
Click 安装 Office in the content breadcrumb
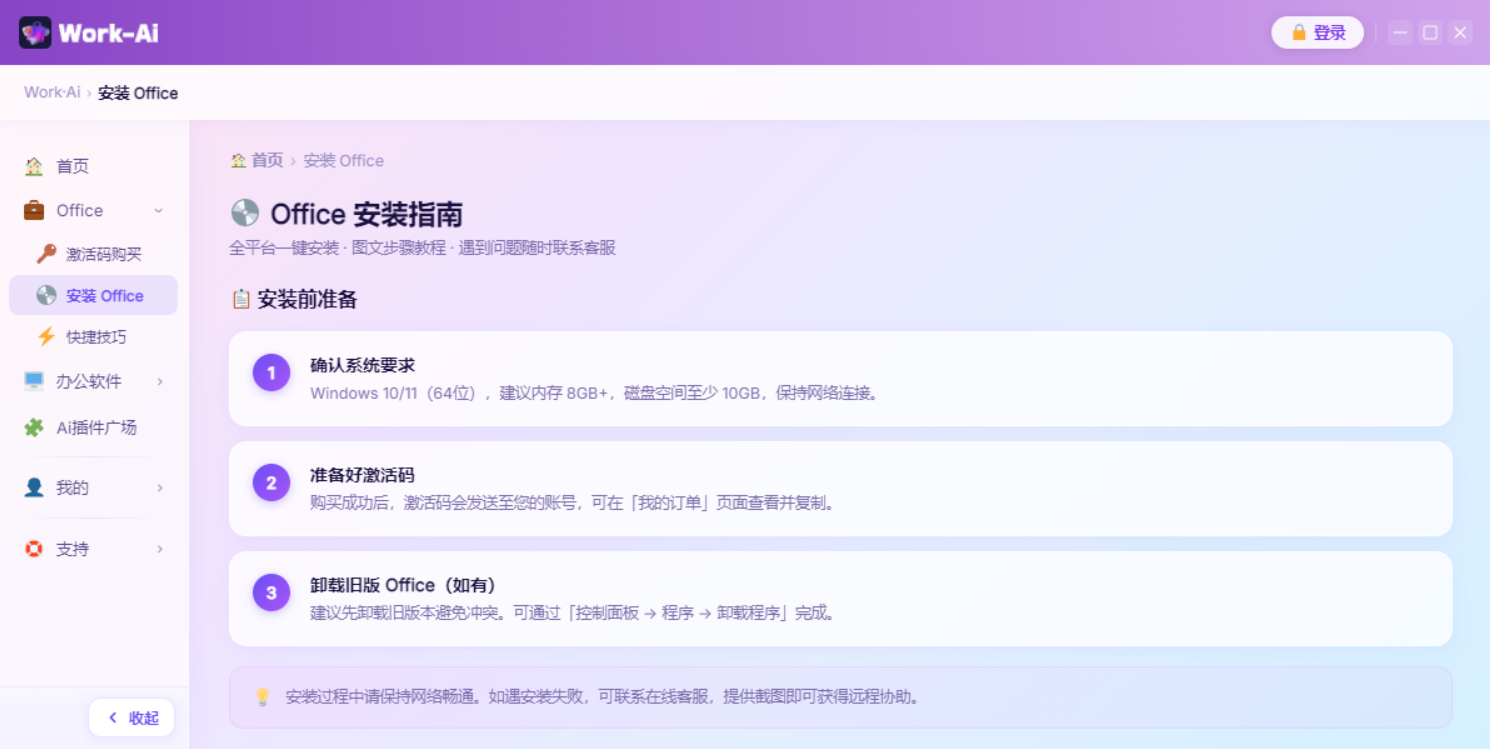pyautogui.click(x=344, y=160)
